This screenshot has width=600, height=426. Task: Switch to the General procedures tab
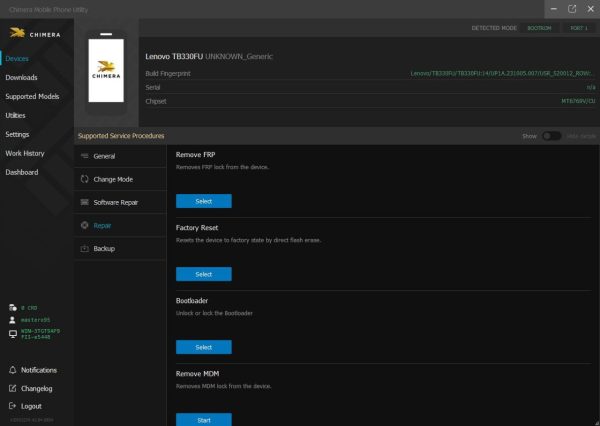(x=120, y=156)
